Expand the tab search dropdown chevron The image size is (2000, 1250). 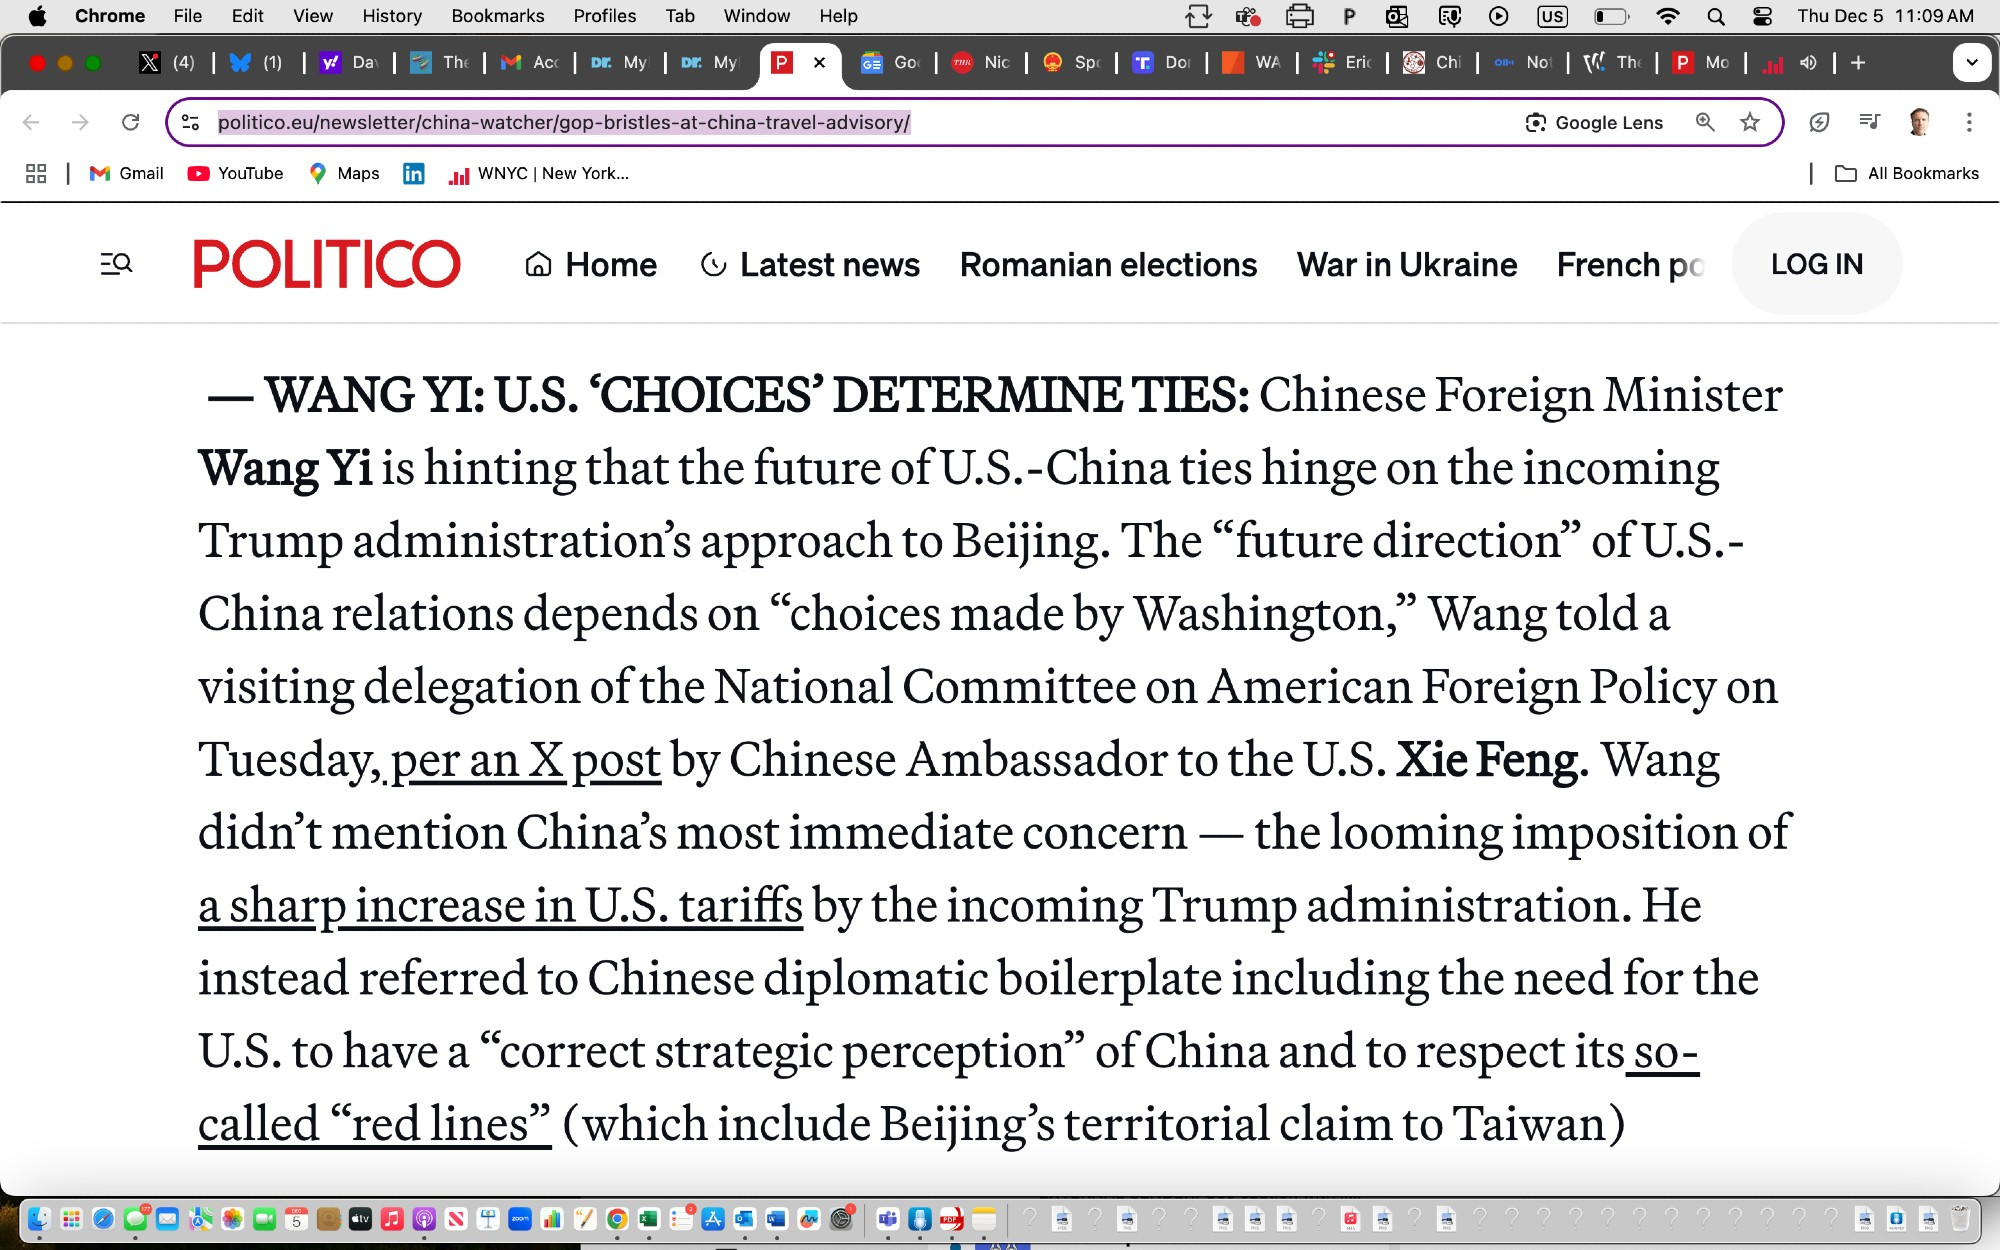(x=1971, y=62)
